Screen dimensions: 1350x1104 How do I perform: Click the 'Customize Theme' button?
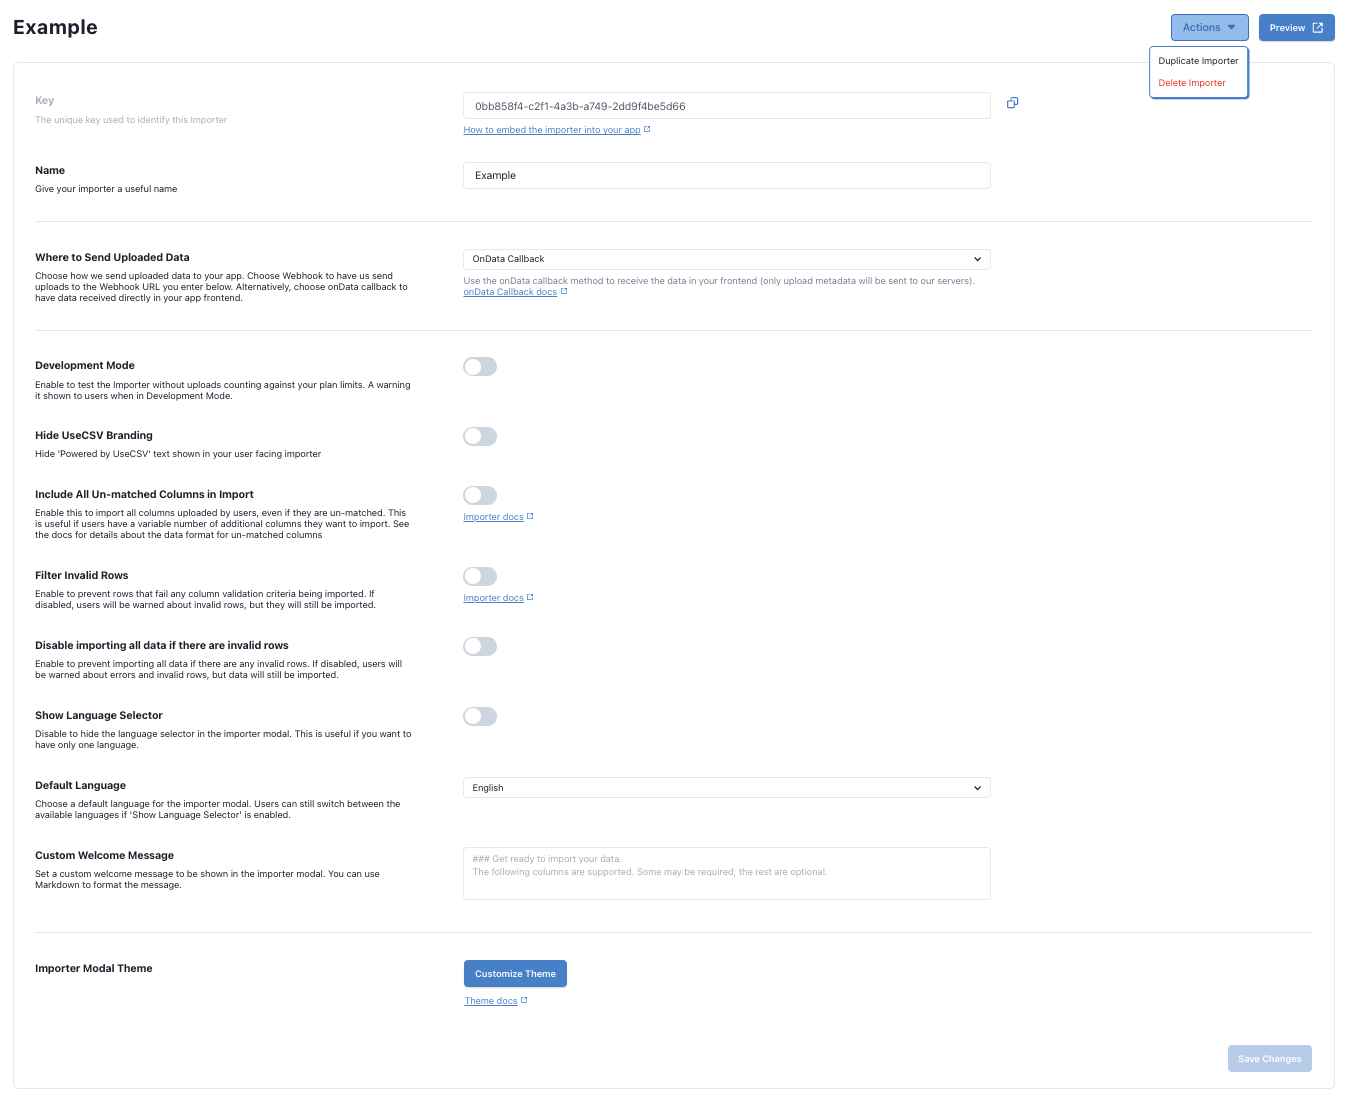[515, 973]
